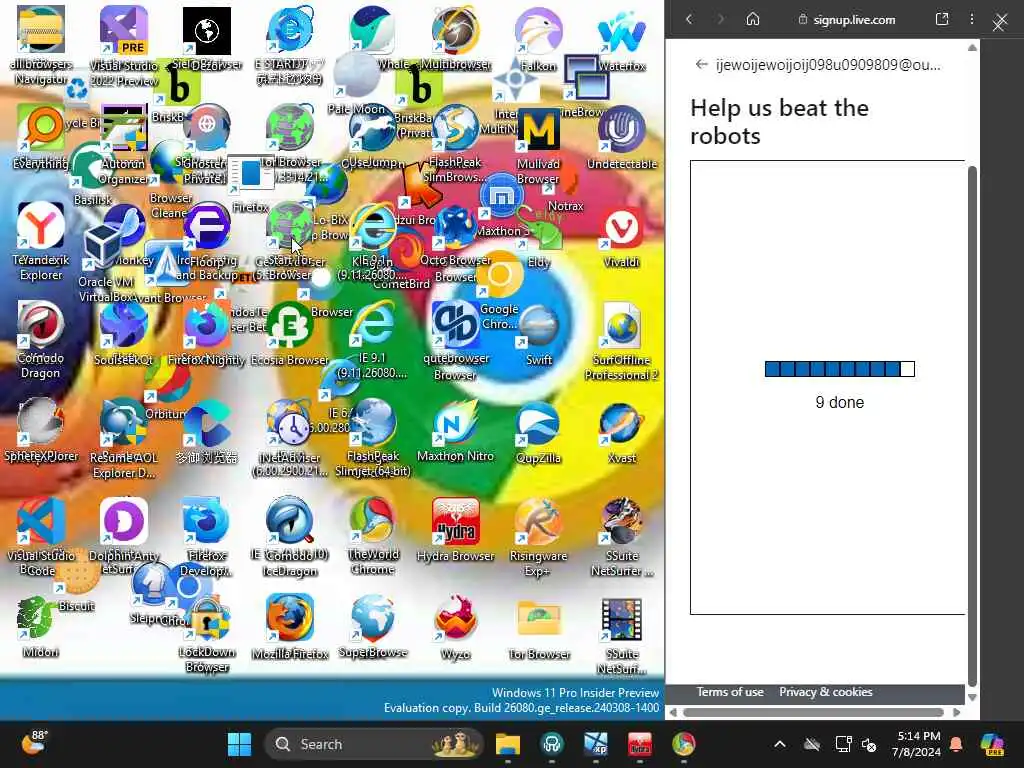Open the QupZilla desktop icon
1024x768 pixels.
click(x=538, y=424)
